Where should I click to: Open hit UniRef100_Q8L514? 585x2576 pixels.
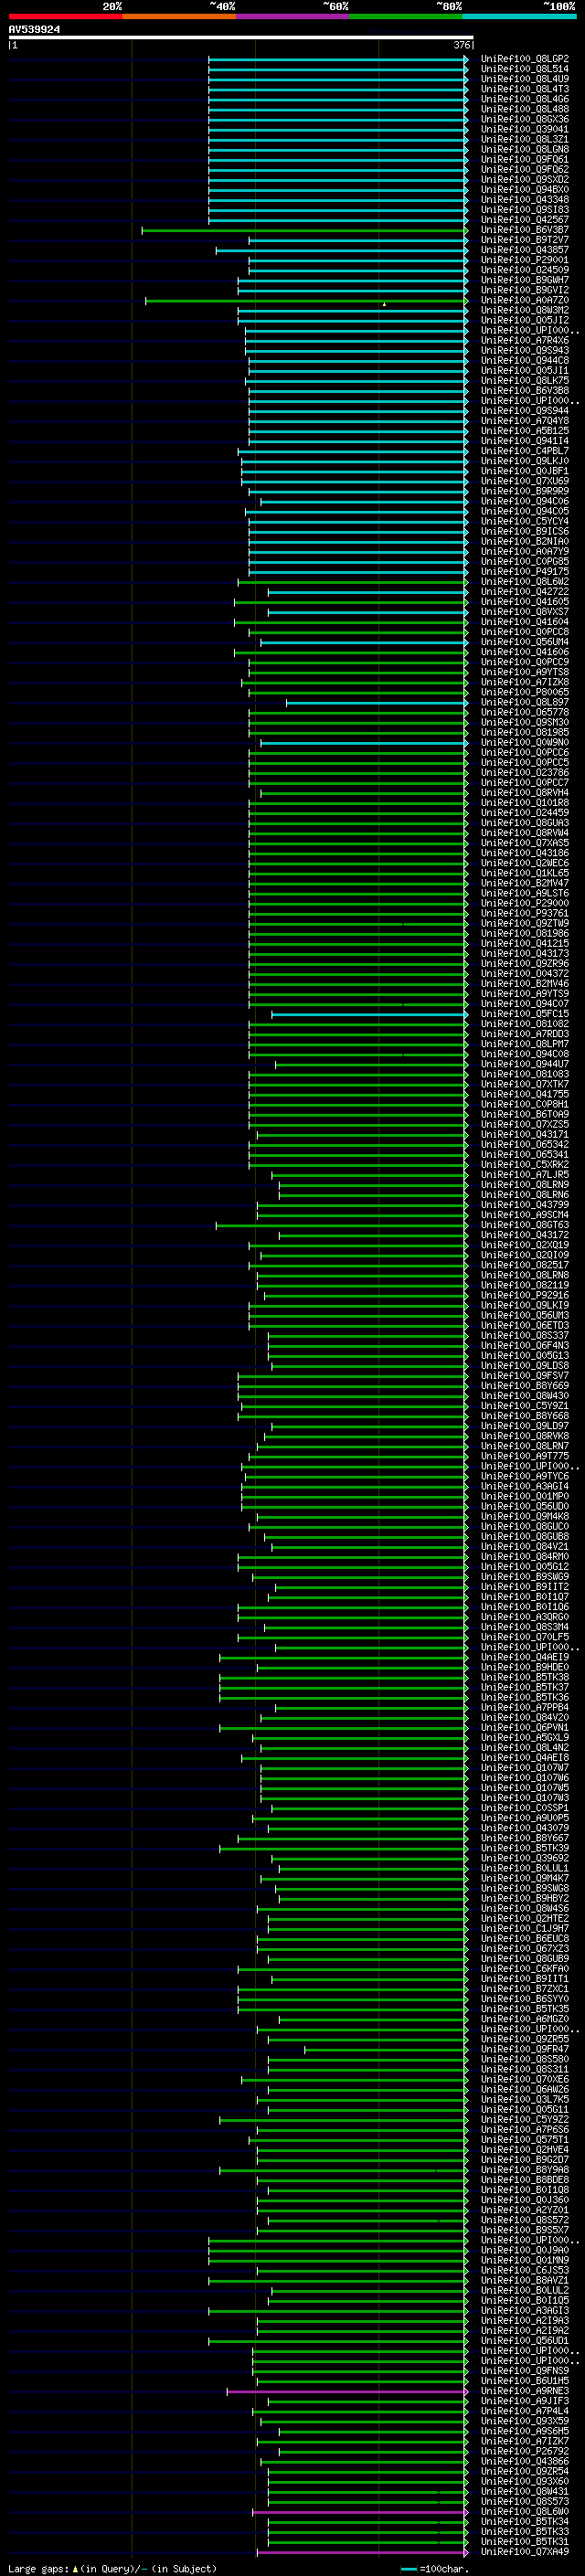coord(524,69)
